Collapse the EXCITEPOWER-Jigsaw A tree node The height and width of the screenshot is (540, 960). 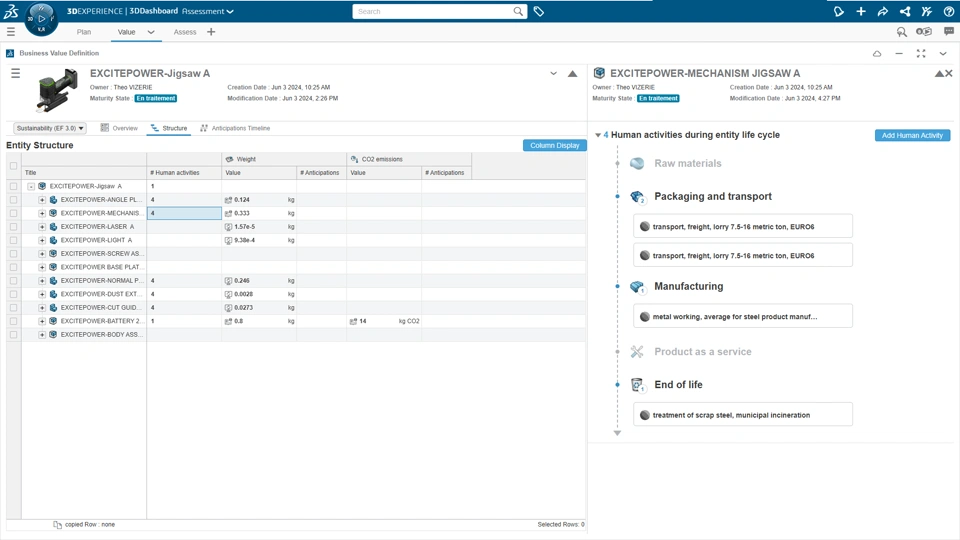click(x=31, y=186)
